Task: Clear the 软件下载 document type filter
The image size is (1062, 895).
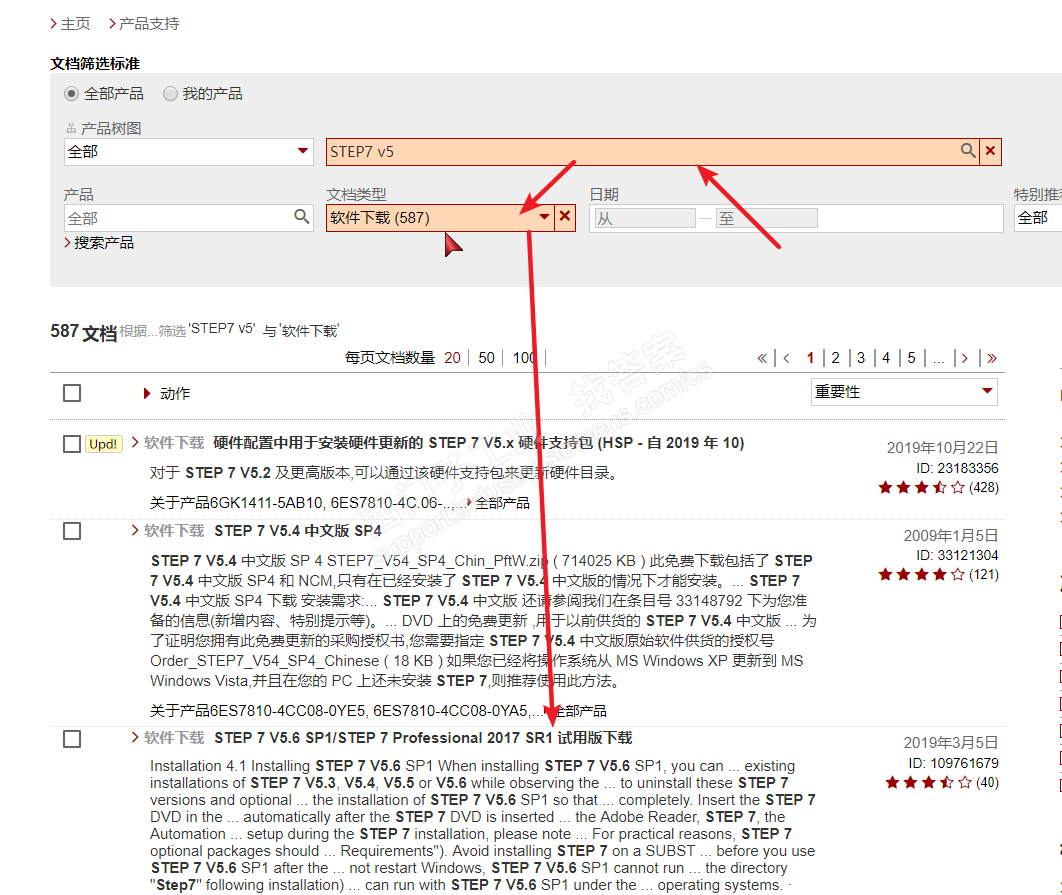Action: [x=564, y=217]
